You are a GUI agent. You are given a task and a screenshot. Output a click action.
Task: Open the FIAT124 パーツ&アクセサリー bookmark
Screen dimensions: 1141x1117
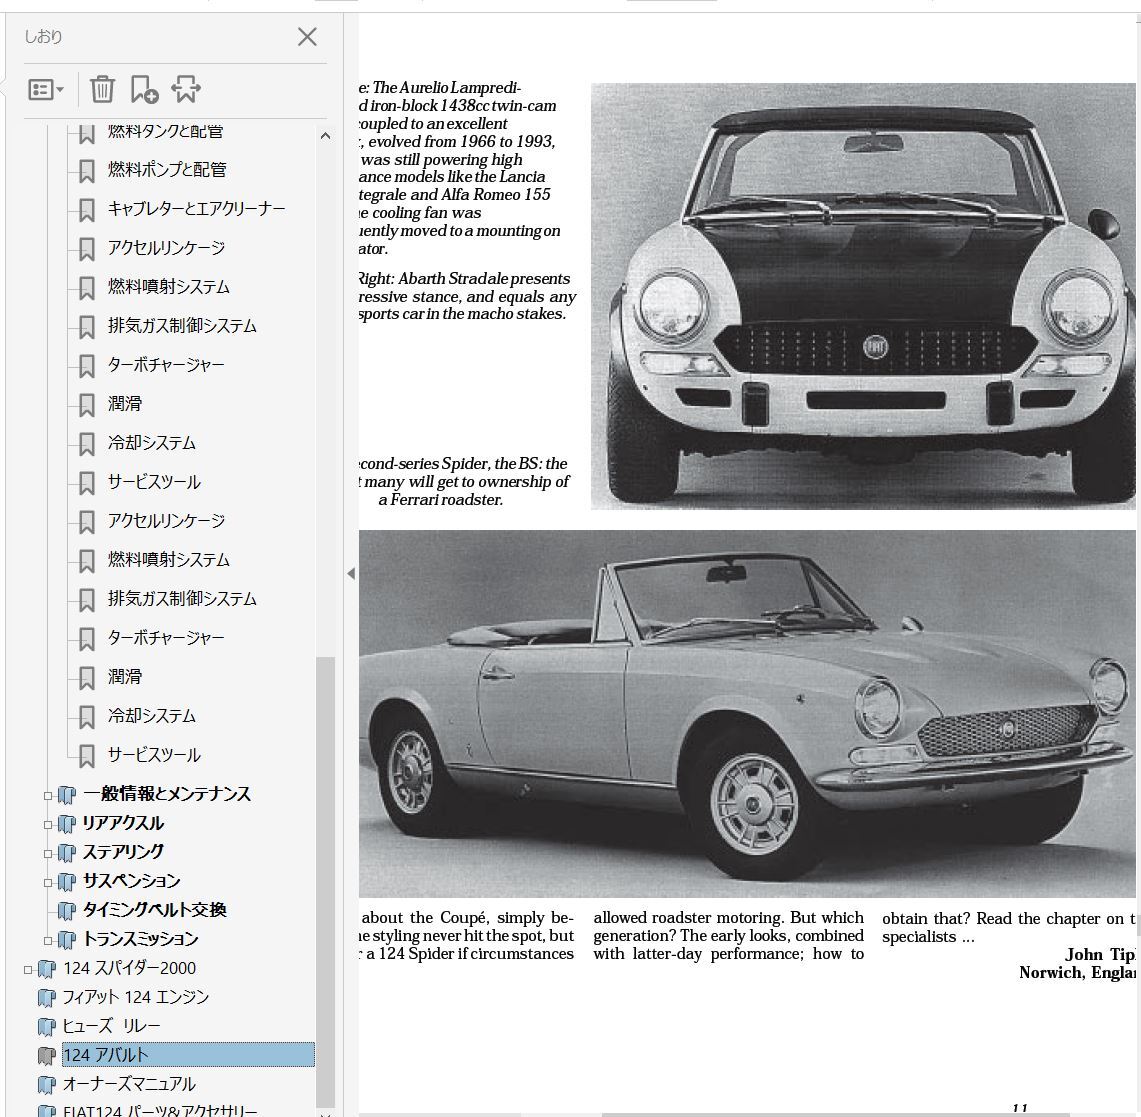coord(160,1110)
